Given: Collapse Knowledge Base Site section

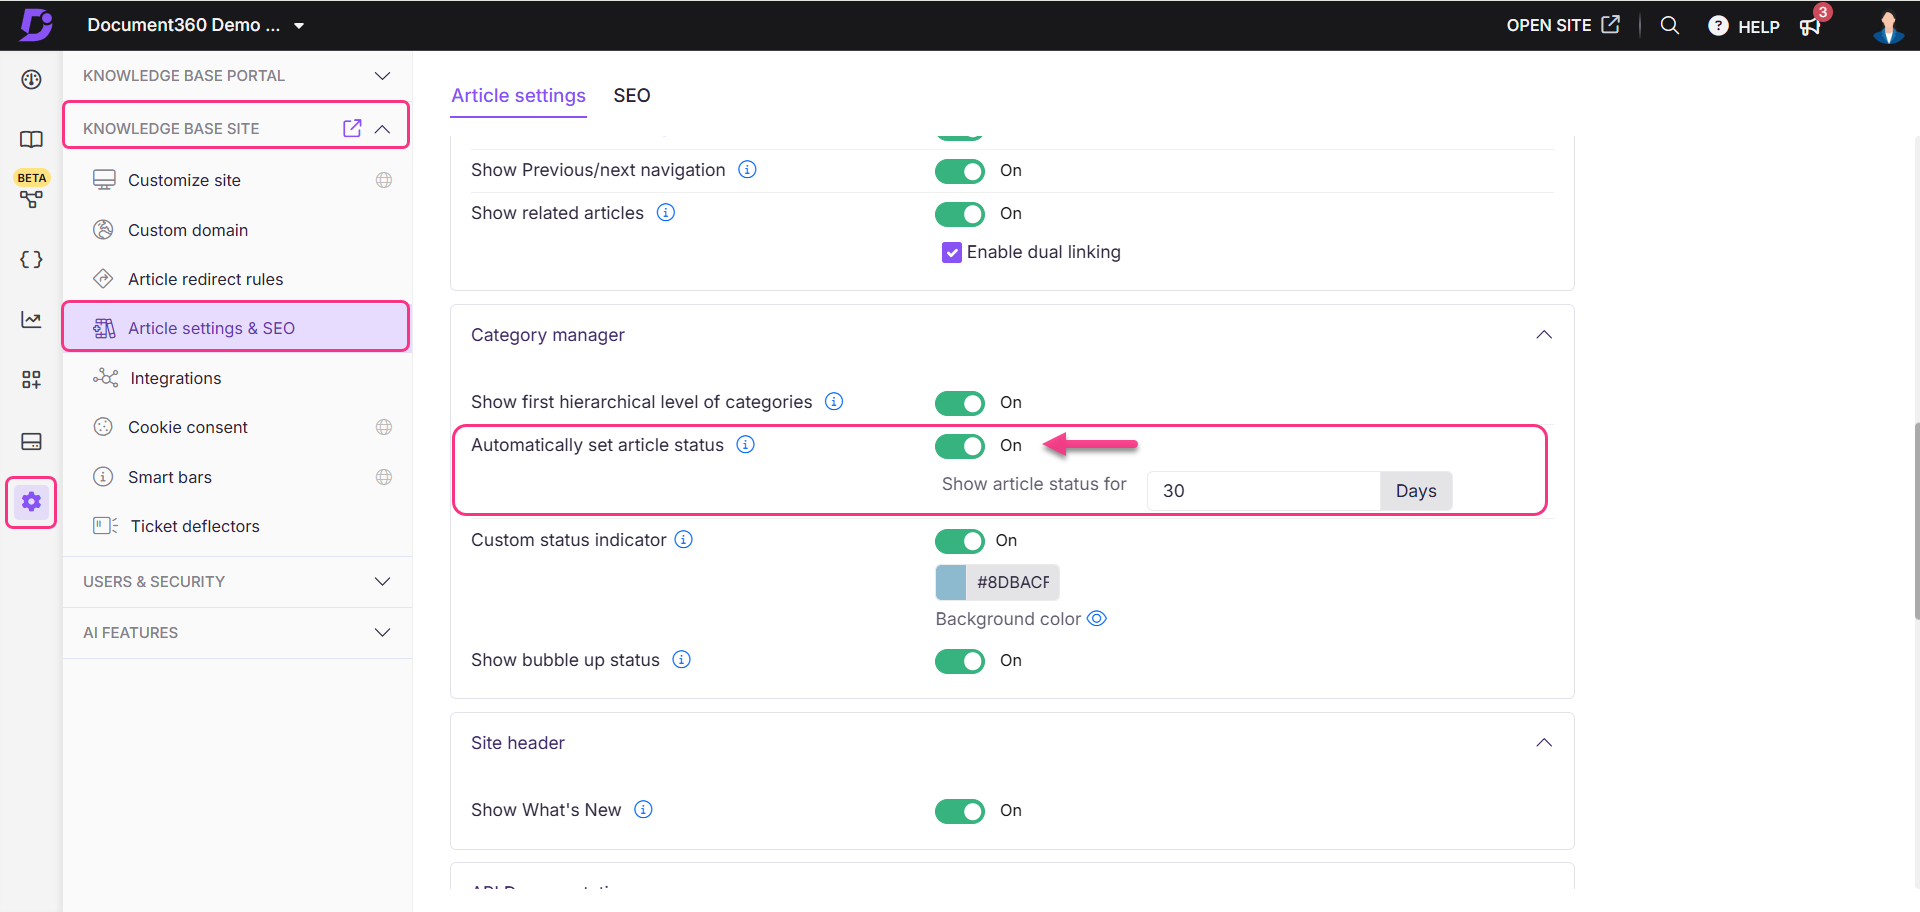Looking at the screenshot, I should [382, 129].
